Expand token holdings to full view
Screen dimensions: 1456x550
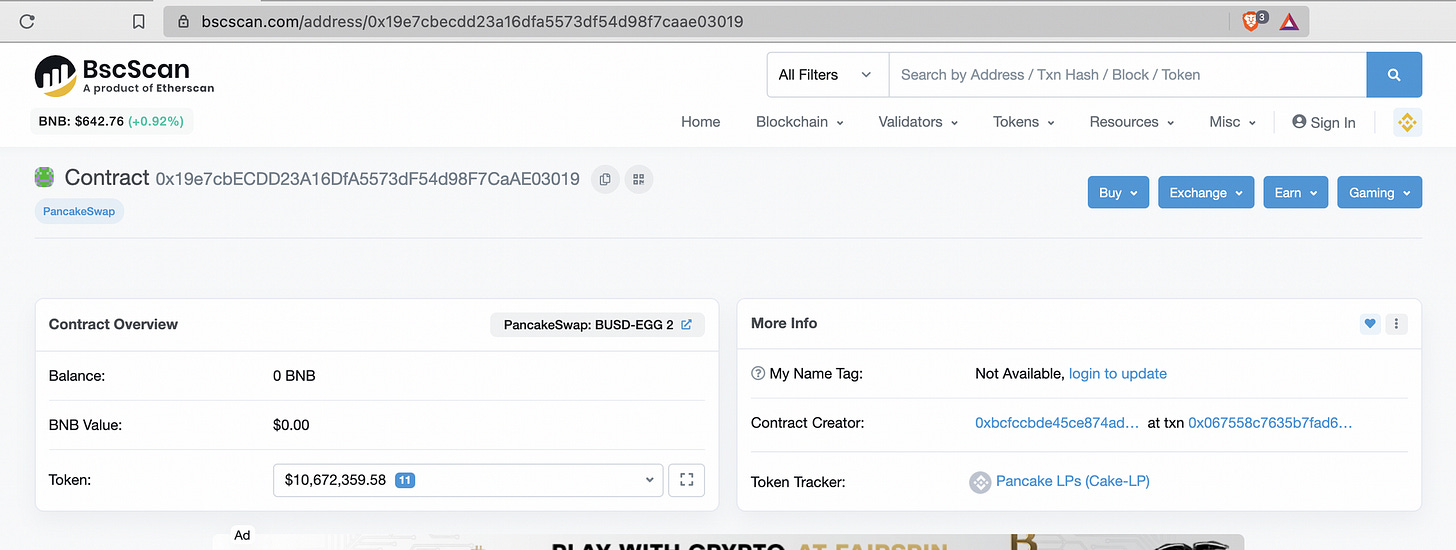point(687,480)
